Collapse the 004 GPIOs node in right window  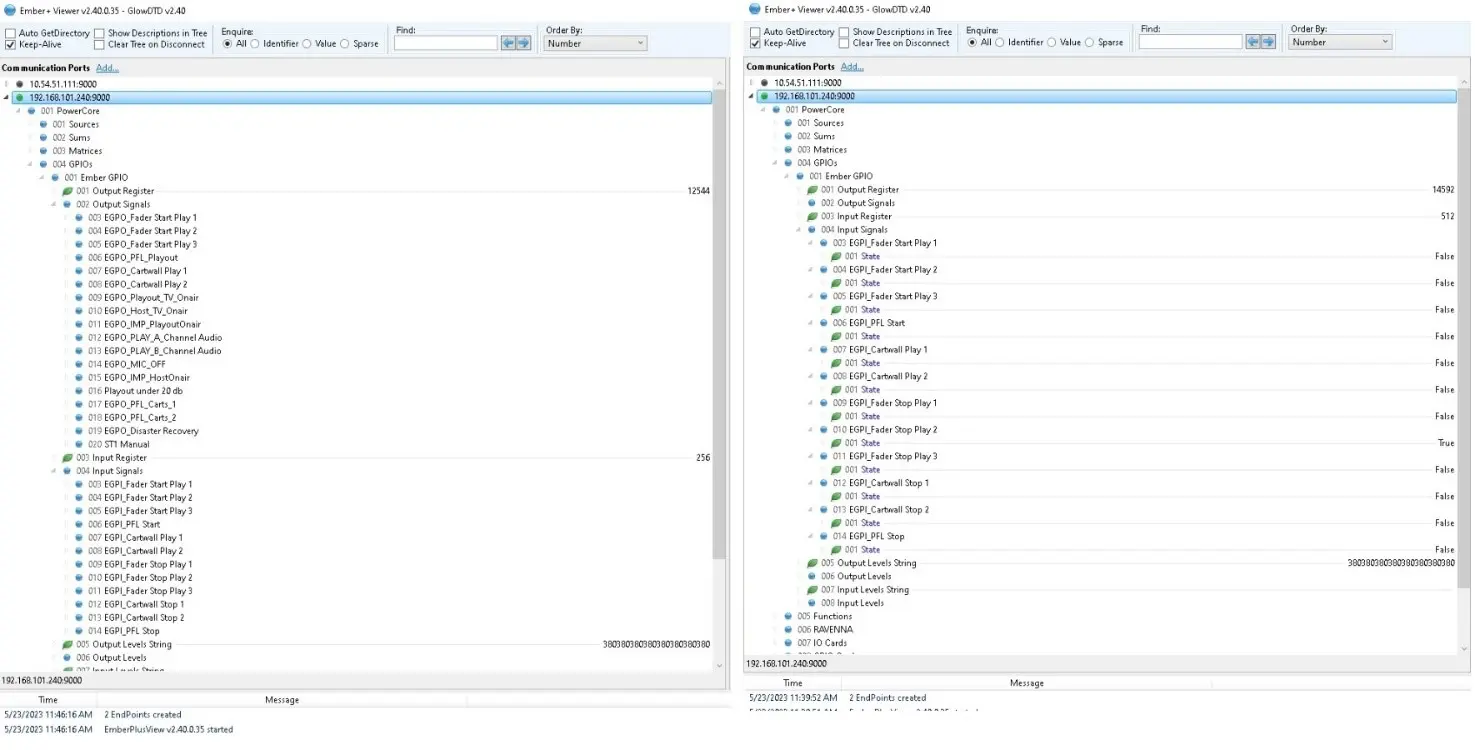tap(773, 163)
